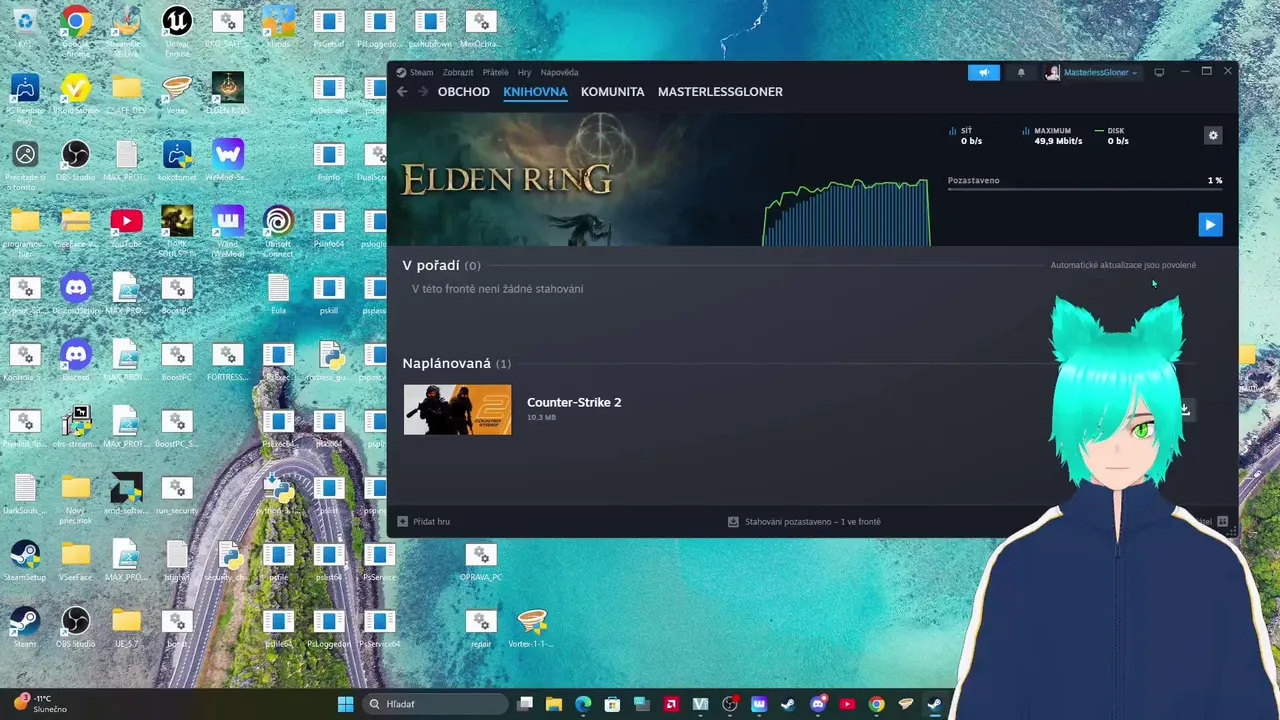Open the Steam menu
Screen dimensions: 1280x720
[x=421, y=72]
